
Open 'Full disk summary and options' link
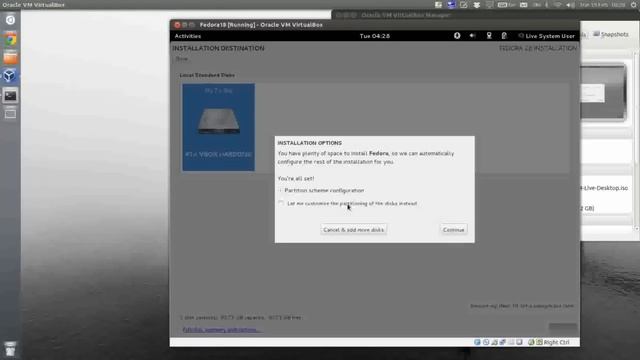pyautogui.click(x=221, y=329)
